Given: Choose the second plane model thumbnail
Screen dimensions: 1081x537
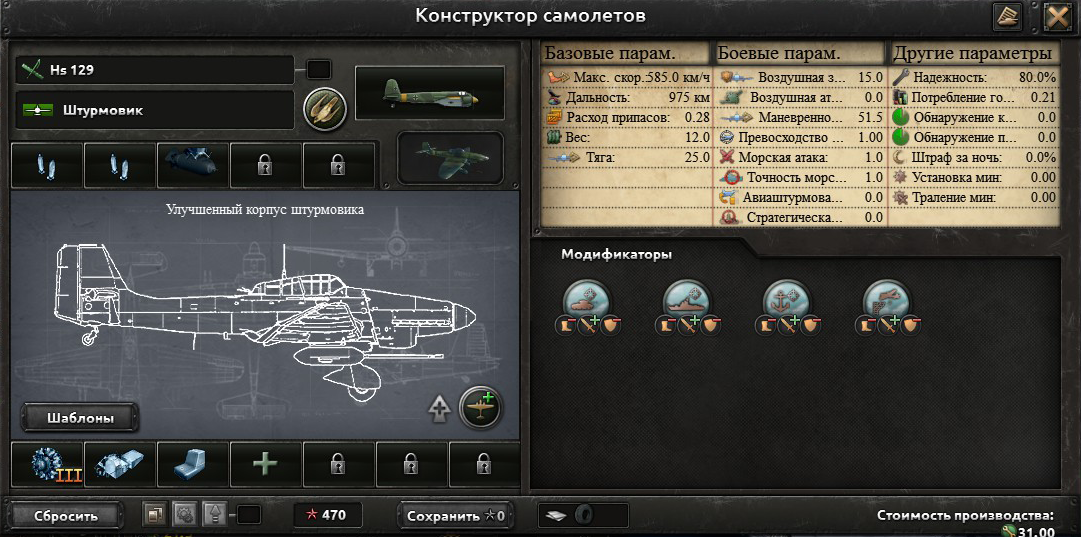Looking at the screenshot, I should (x=451, y=158).
